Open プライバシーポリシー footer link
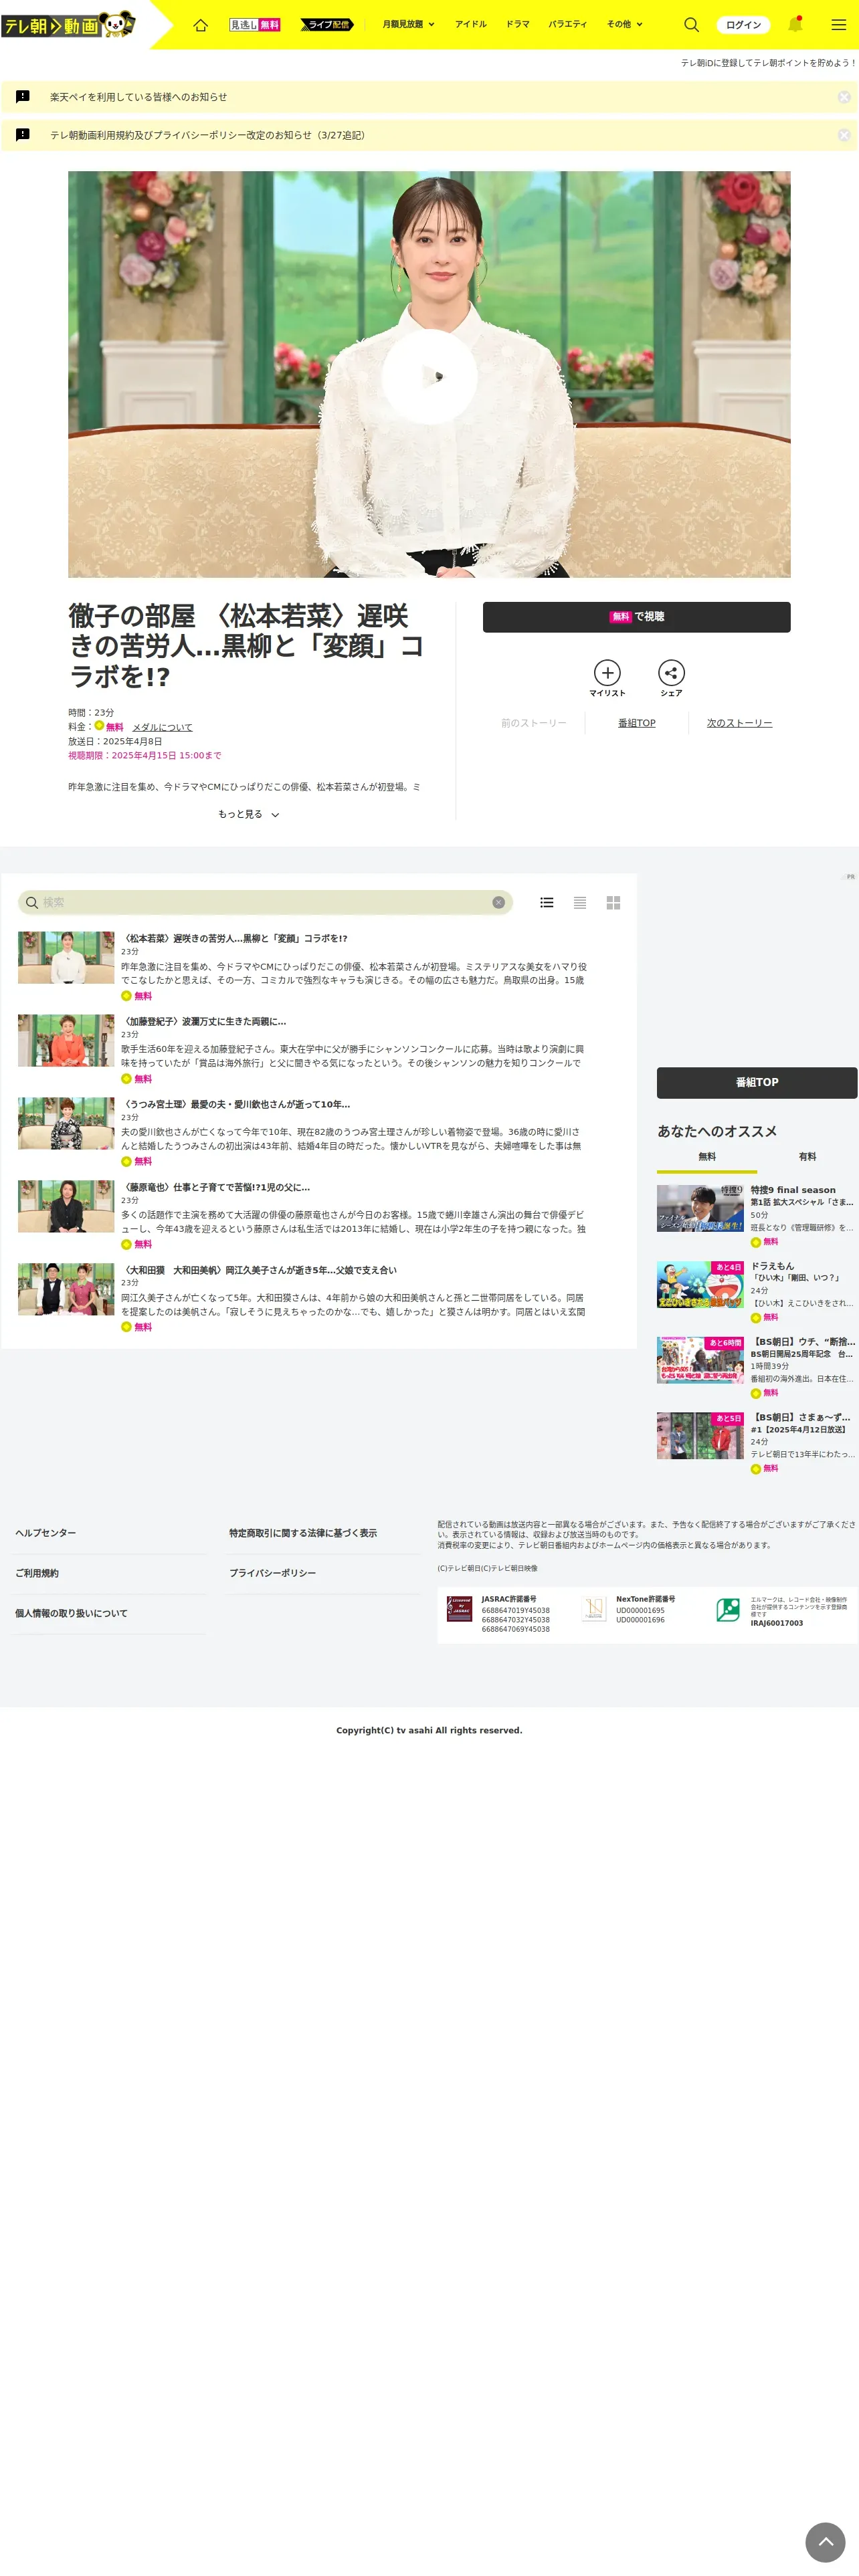 click(x=272, y=1573)
